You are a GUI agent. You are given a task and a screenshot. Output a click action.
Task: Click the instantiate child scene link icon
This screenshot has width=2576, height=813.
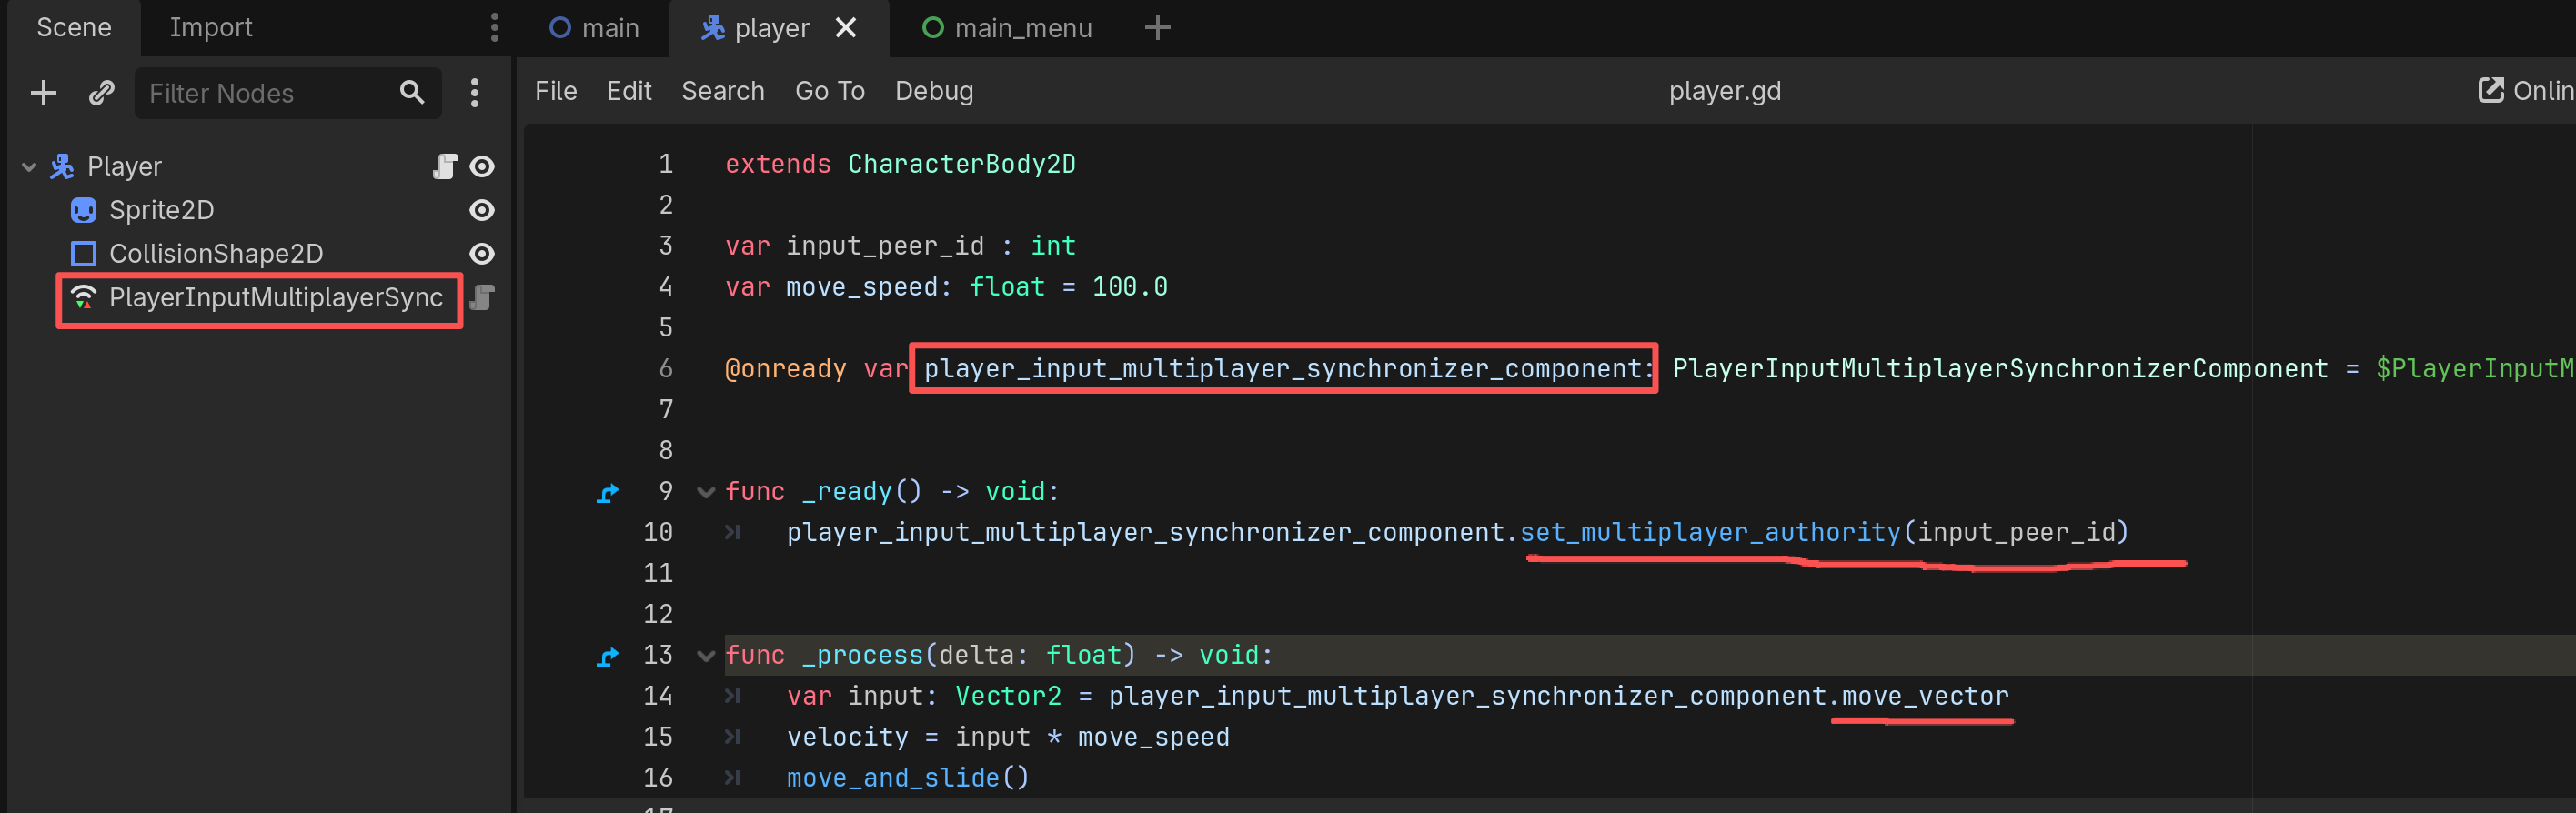101,93
